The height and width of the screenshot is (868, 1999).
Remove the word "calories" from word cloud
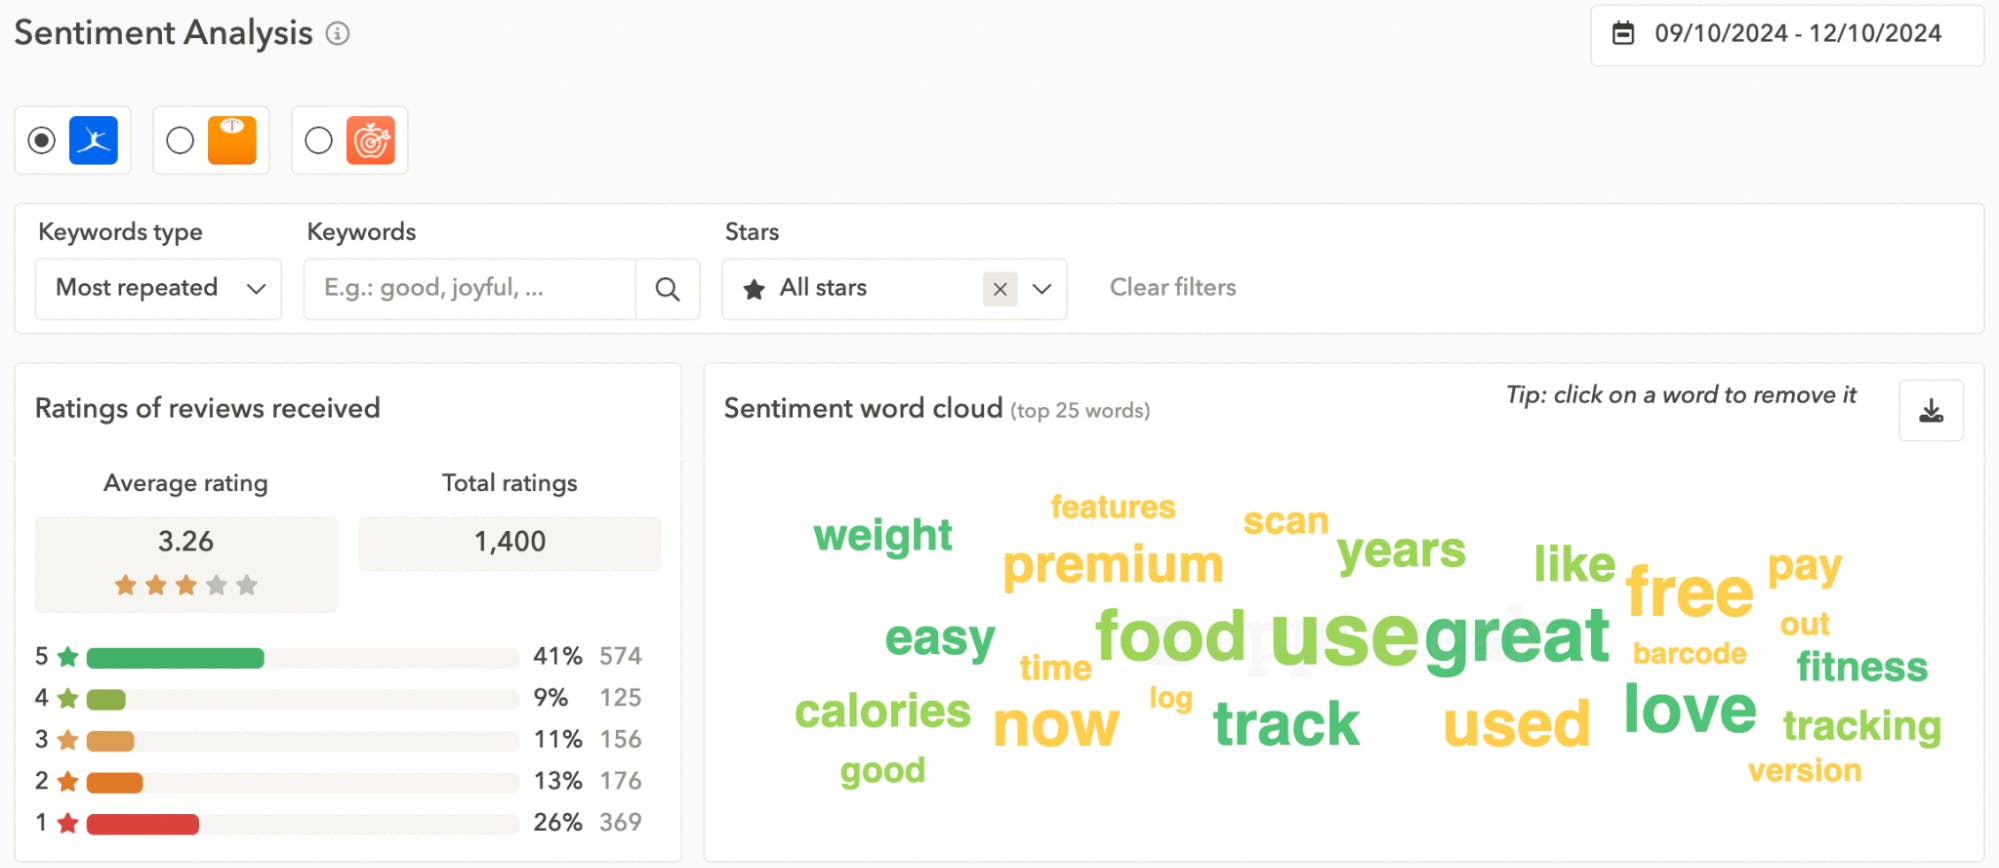pos(882,711)
